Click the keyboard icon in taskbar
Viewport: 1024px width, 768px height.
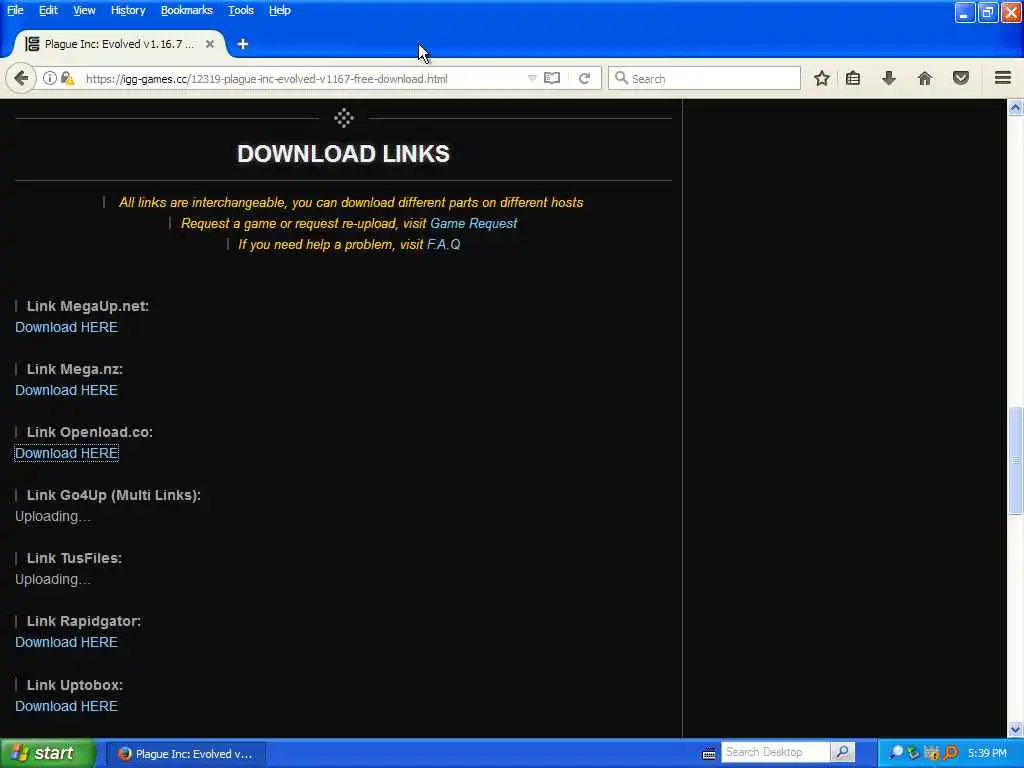click(709, 754)
